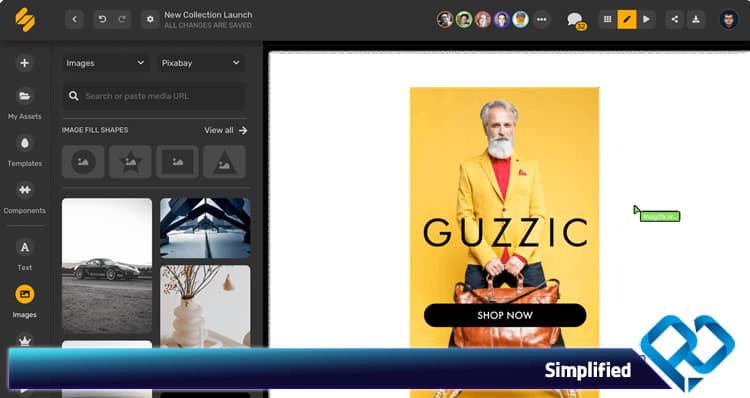Open the Components sidebar tab
The image size is (750, 398).
point(24,198)
